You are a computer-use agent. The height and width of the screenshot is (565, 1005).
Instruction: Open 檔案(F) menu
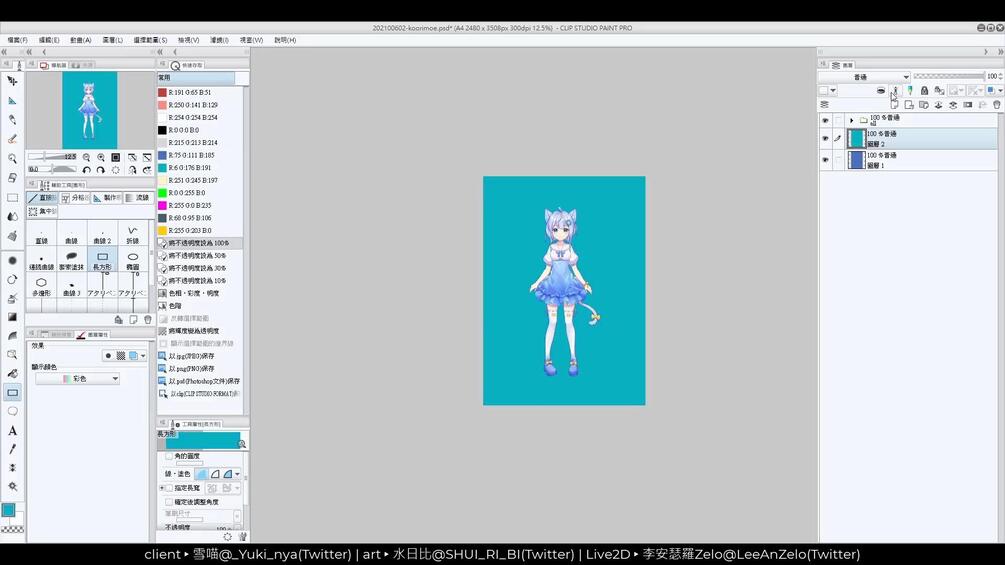point(17,40)
